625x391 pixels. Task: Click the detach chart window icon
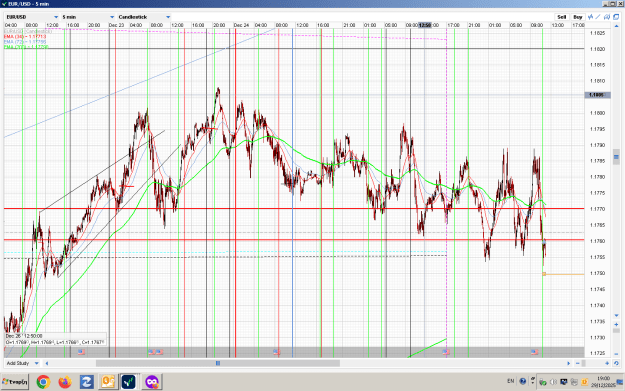click(616, 17)
